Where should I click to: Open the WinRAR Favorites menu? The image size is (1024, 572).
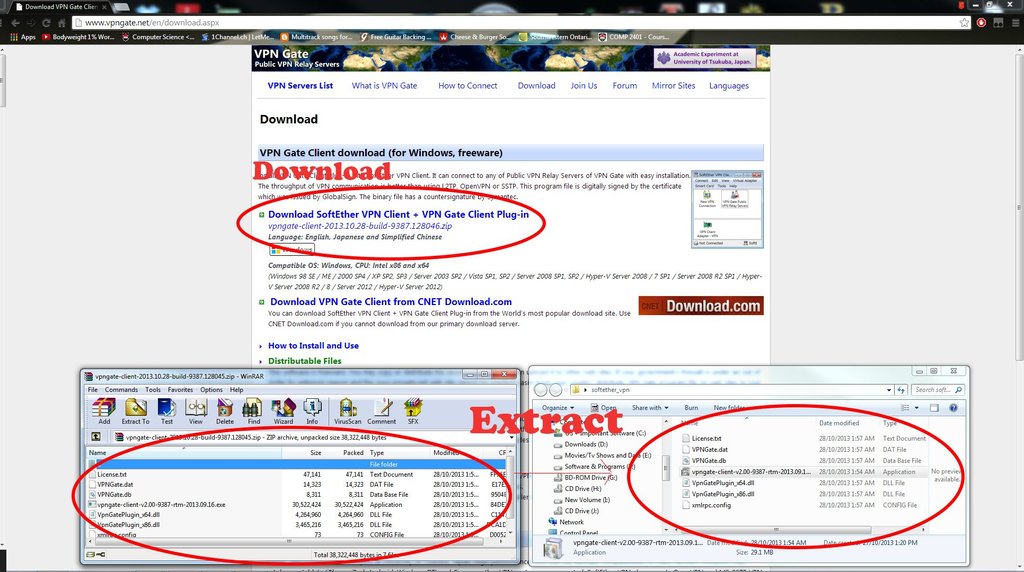coord(180,390)
